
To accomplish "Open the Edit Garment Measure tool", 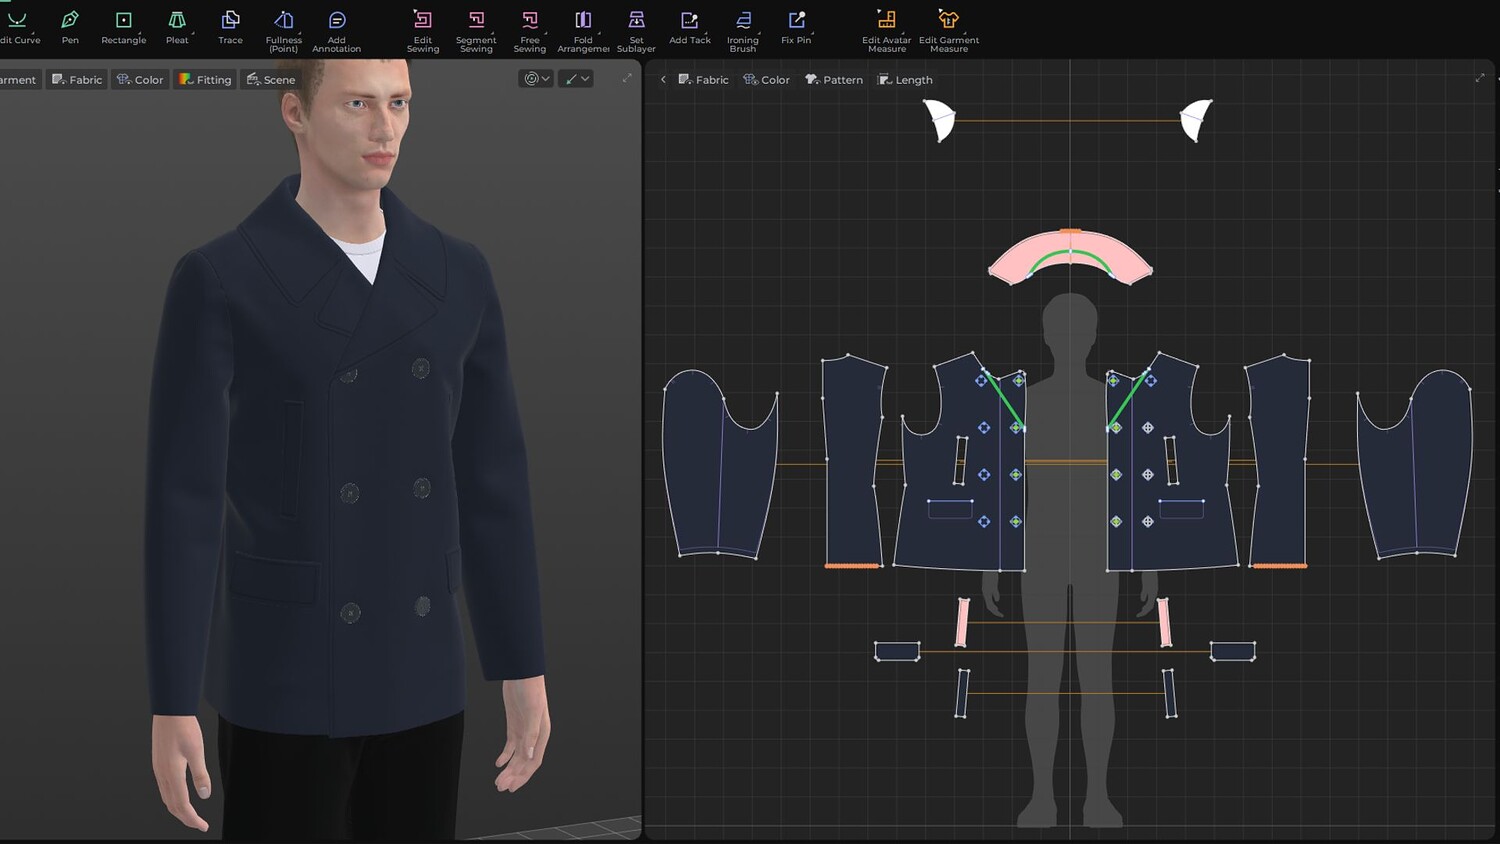I will tap(949, 31).
